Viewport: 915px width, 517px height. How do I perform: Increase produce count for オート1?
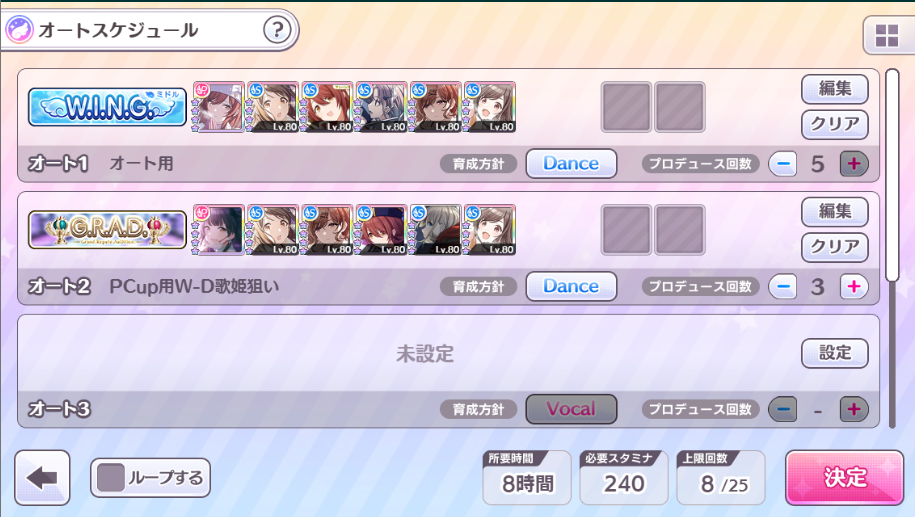854,164
